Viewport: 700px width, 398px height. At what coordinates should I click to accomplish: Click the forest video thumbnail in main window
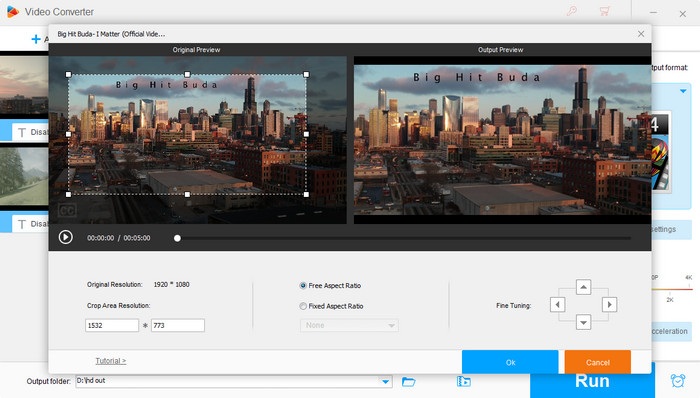24,176
